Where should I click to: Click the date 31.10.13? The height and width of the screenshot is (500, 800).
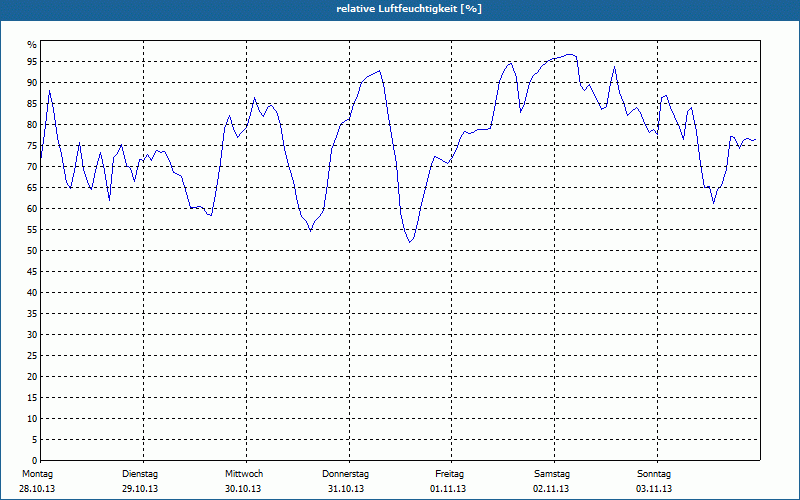pyautogui.click(x=346, y=489)
